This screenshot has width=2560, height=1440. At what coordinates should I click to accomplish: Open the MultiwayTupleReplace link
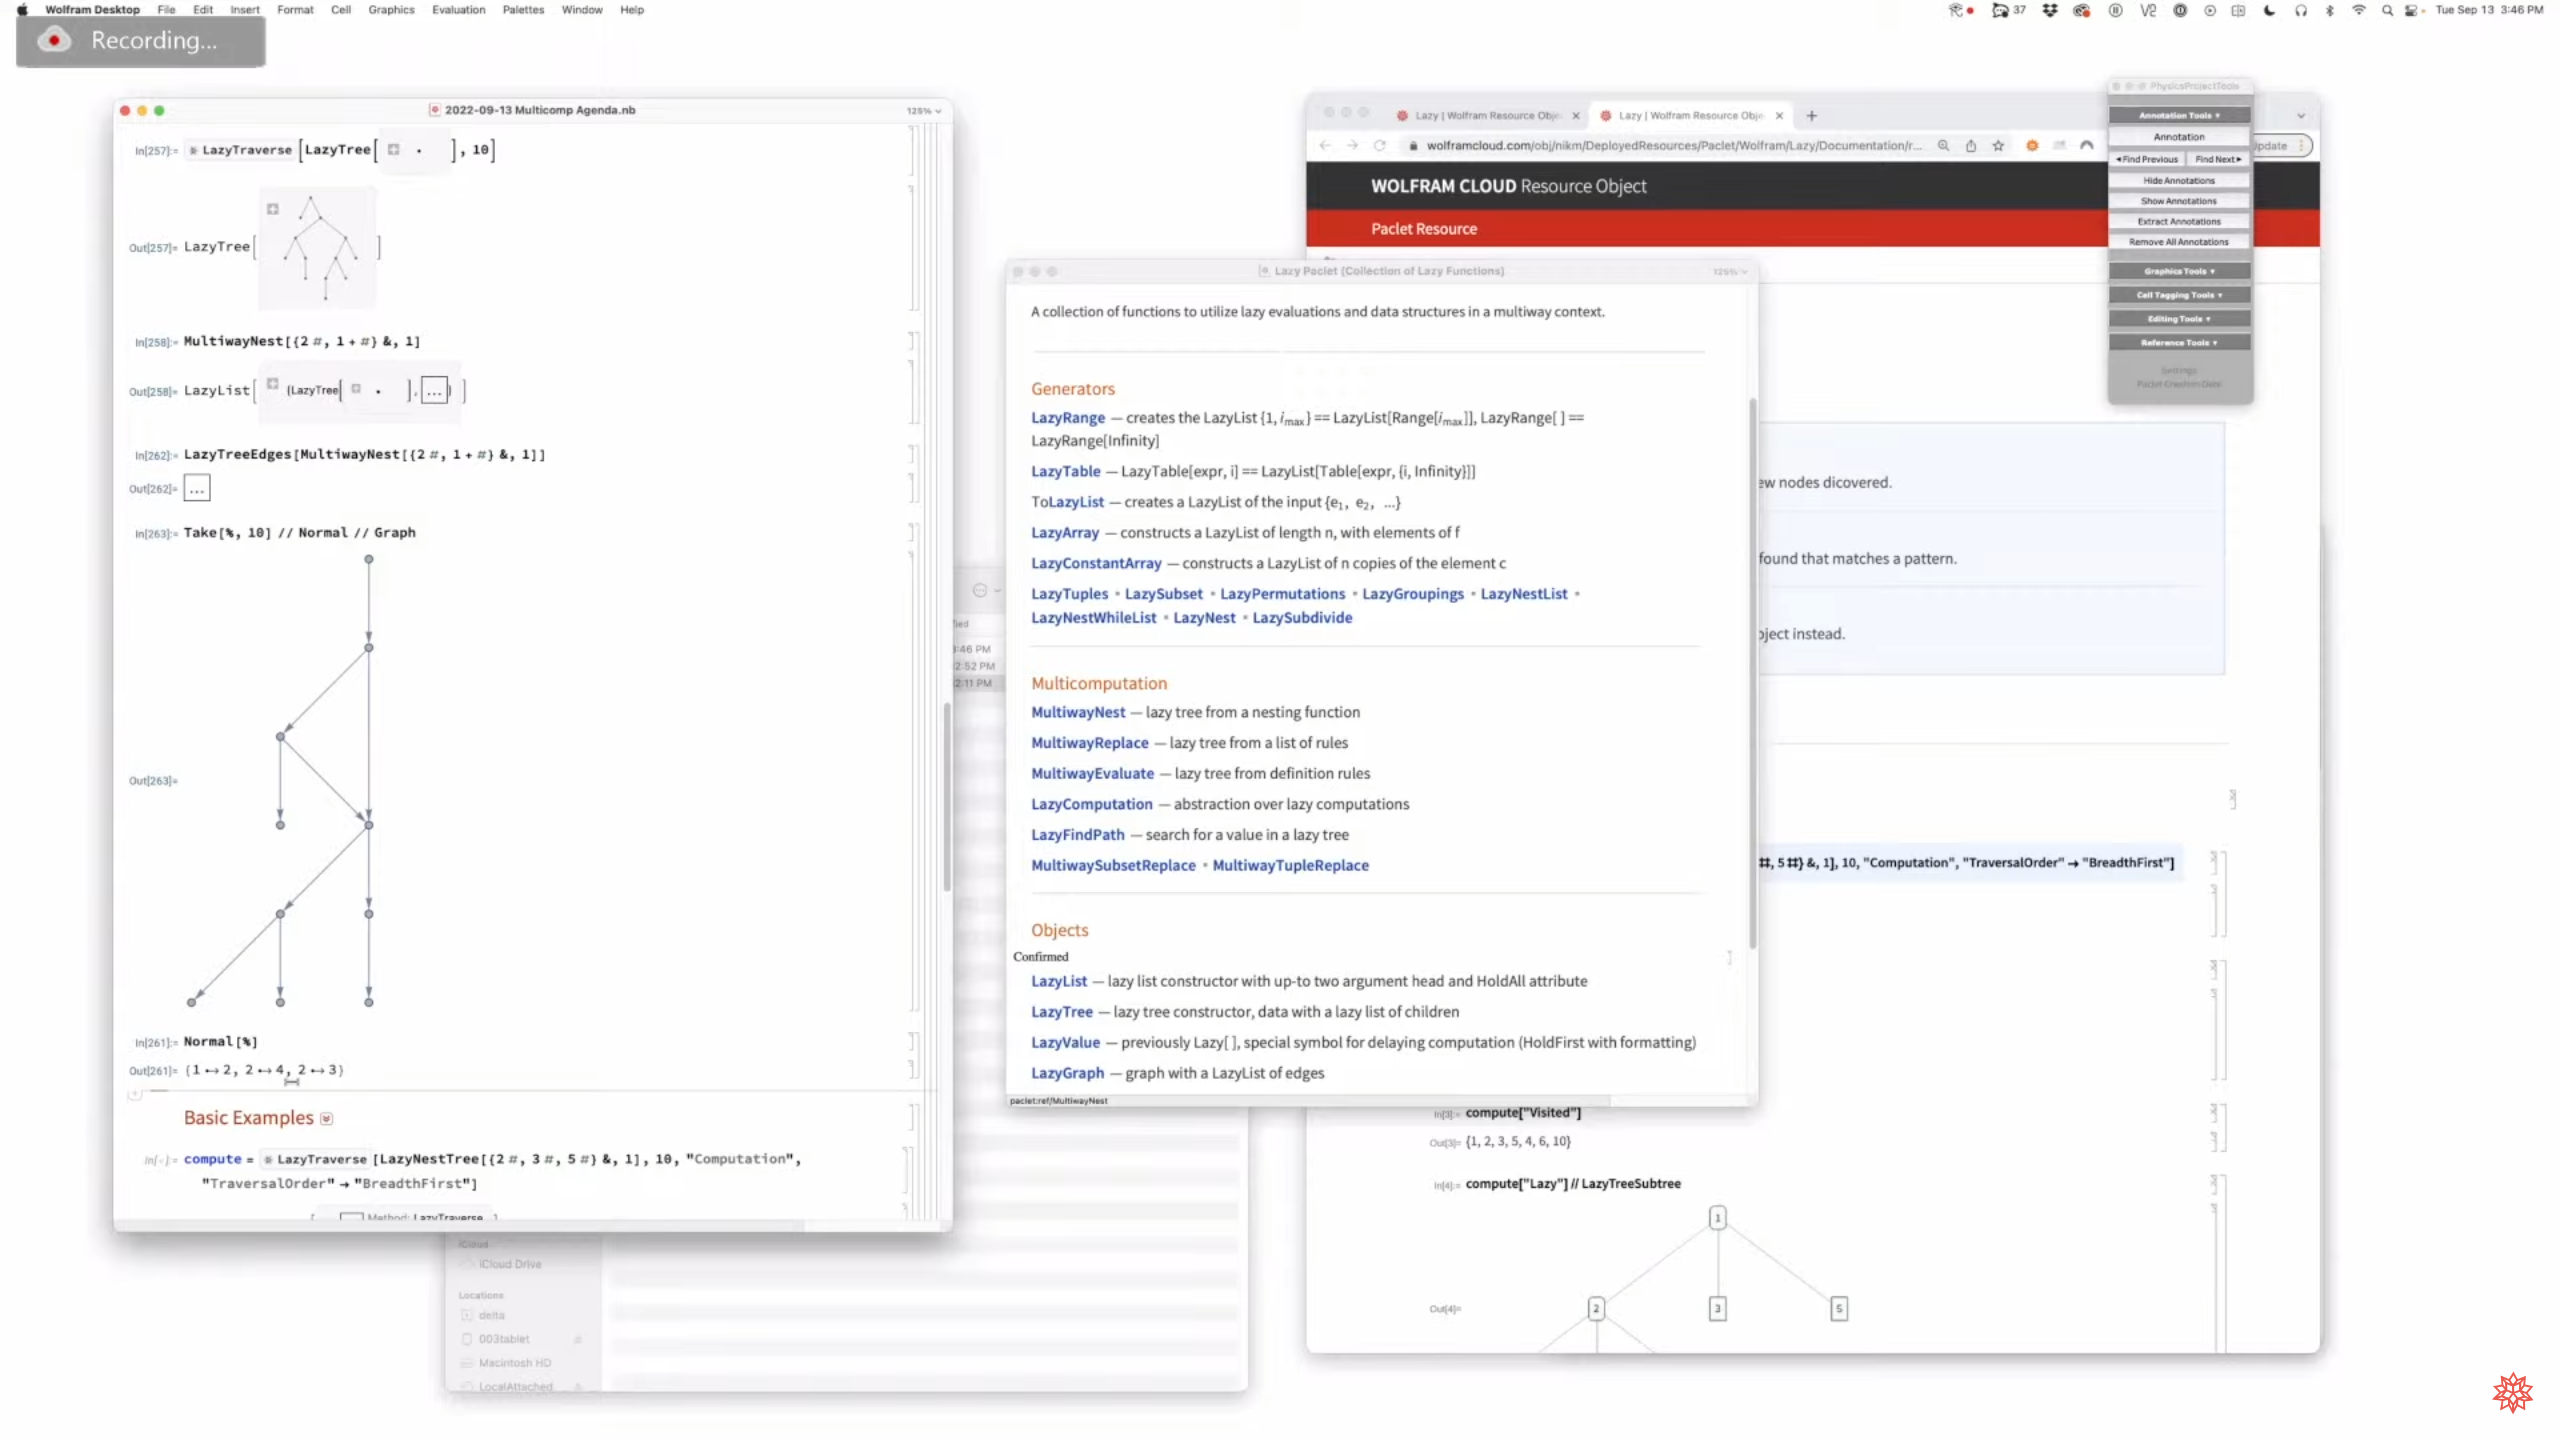coord(1291,866)
